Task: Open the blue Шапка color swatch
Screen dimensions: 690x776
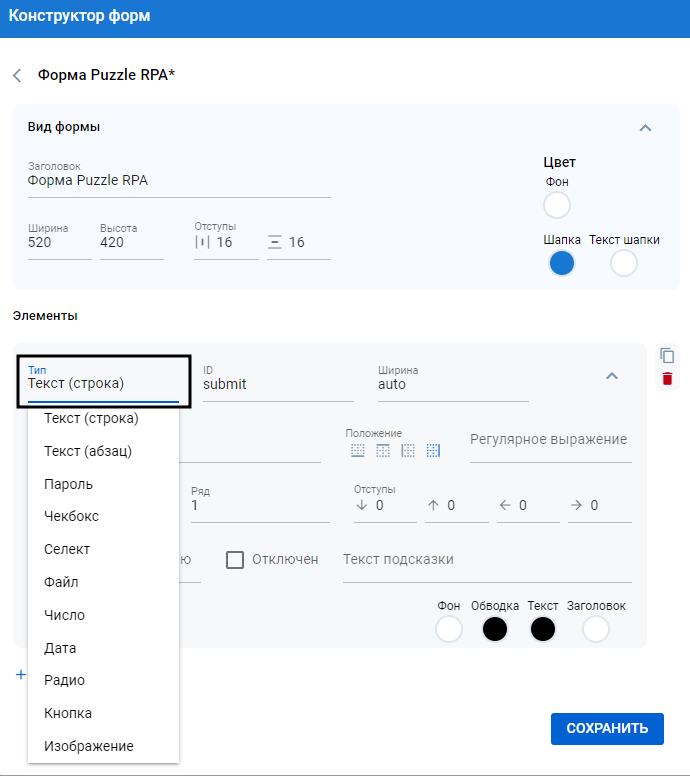Action: pos(562,263)
